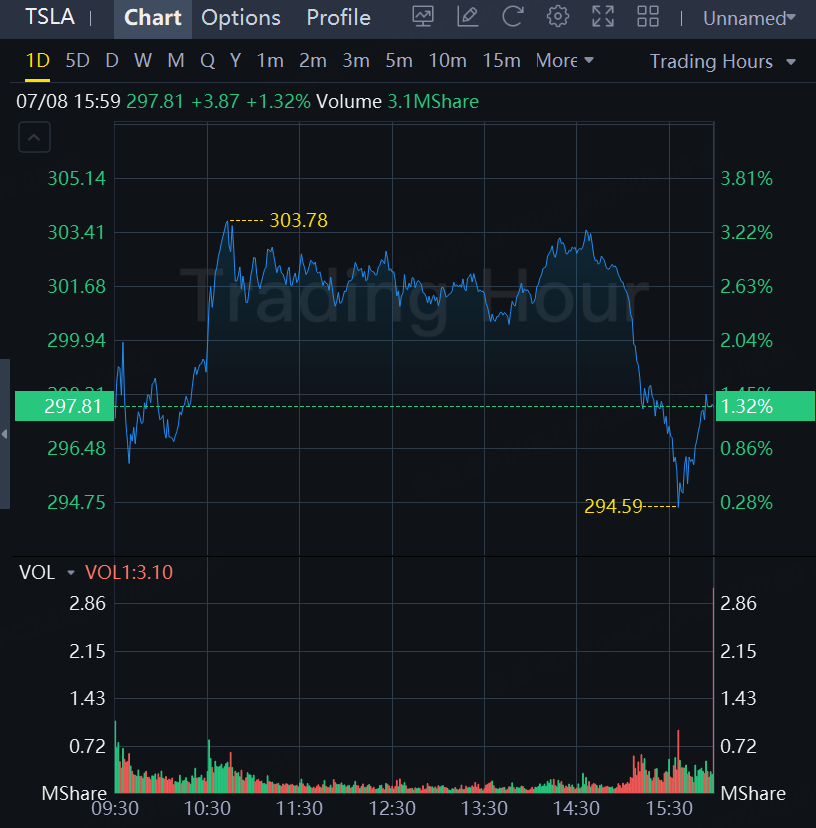Select the daily D timeframe

111,61
